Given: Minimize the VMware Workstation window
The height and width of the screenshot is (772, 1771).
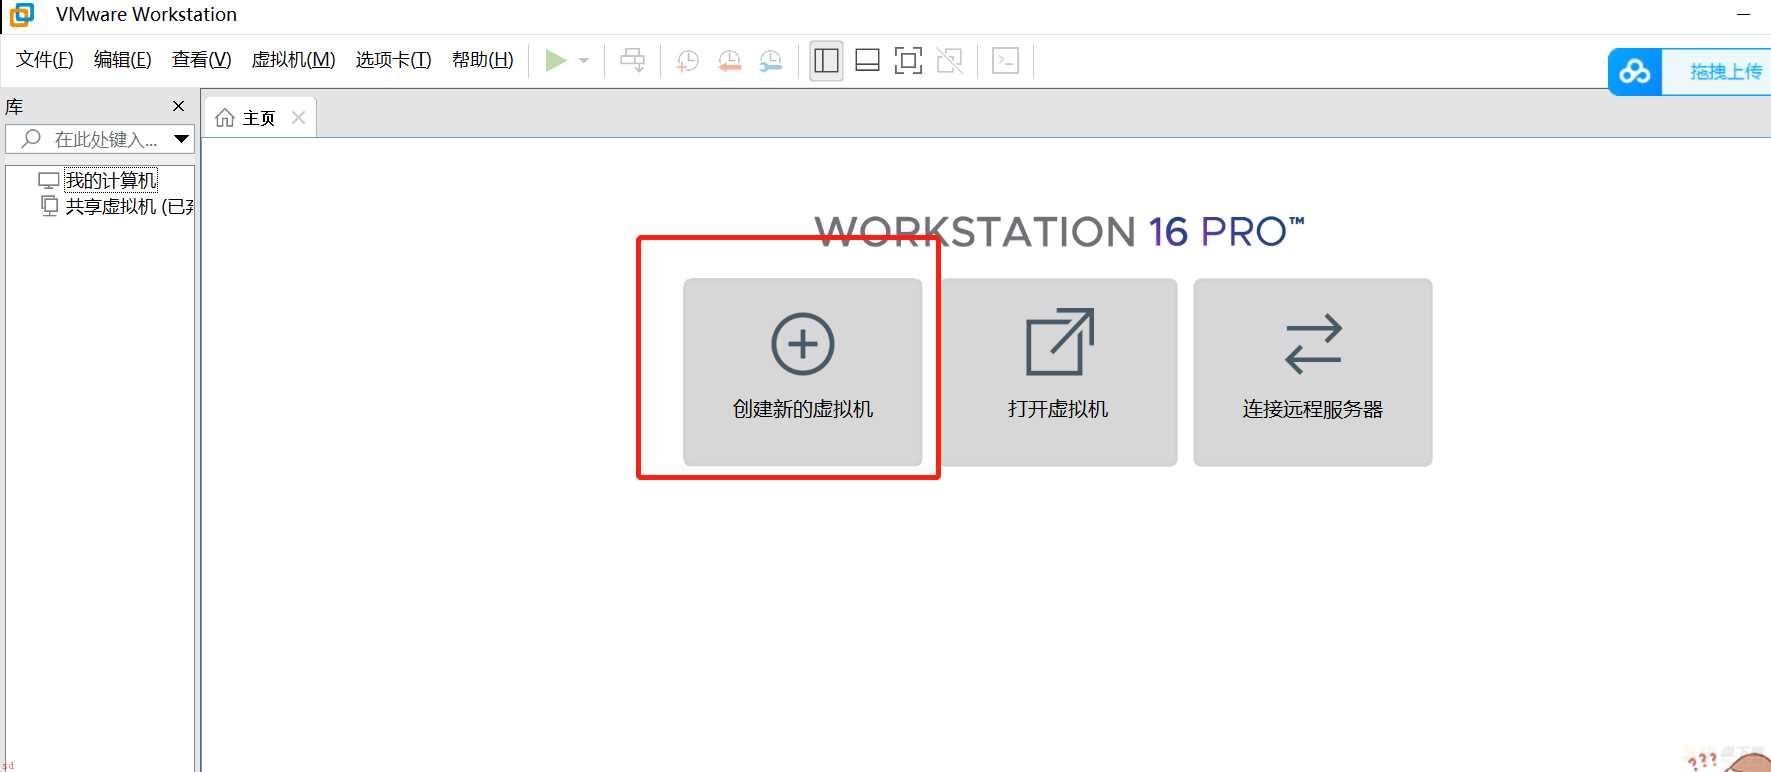Looking at the screenshot, I should click(1744, 14).
